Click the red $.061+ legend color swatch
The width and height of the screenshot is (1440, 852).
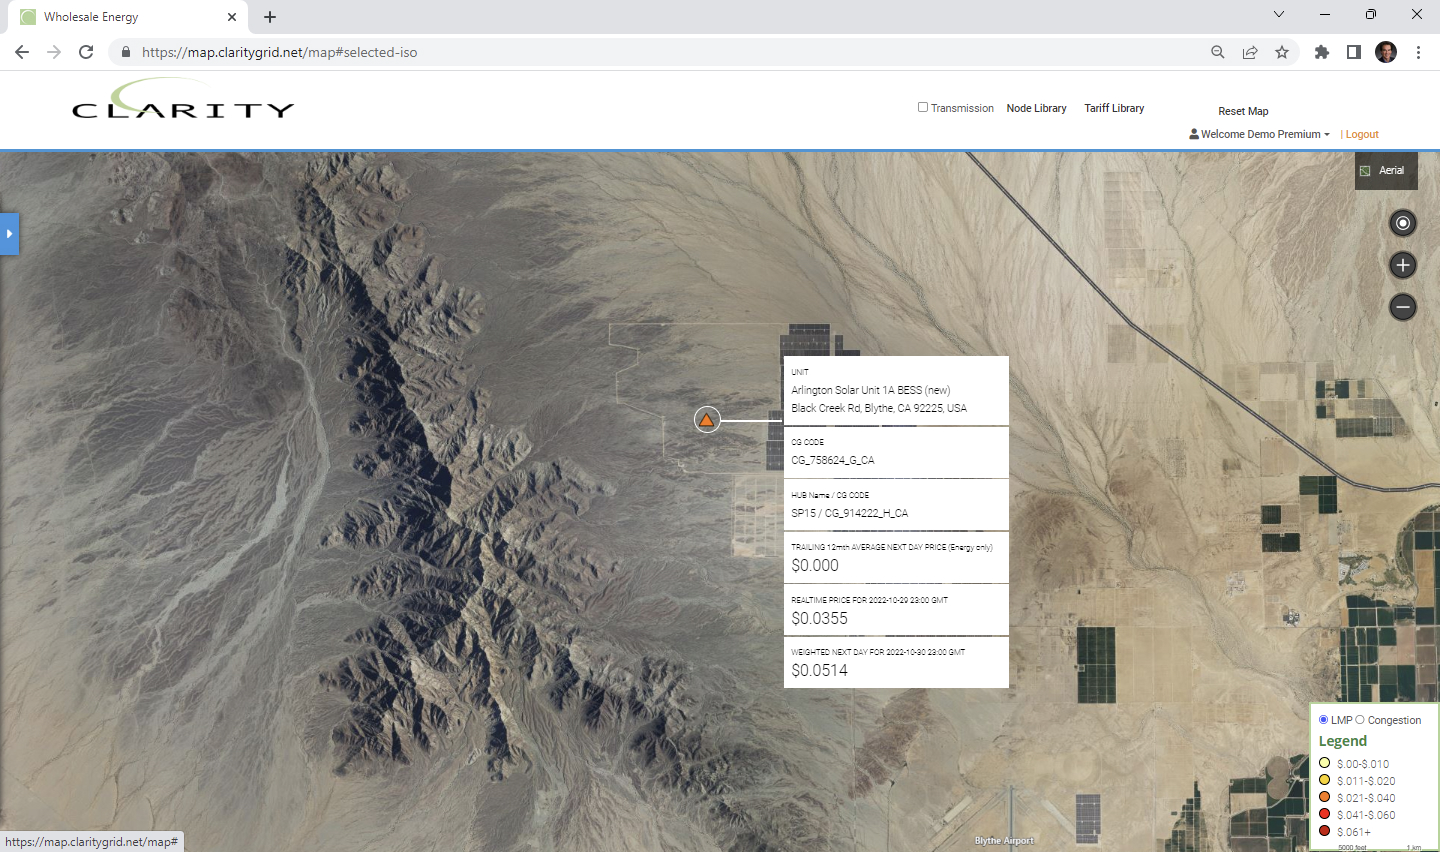[1325, 831]
